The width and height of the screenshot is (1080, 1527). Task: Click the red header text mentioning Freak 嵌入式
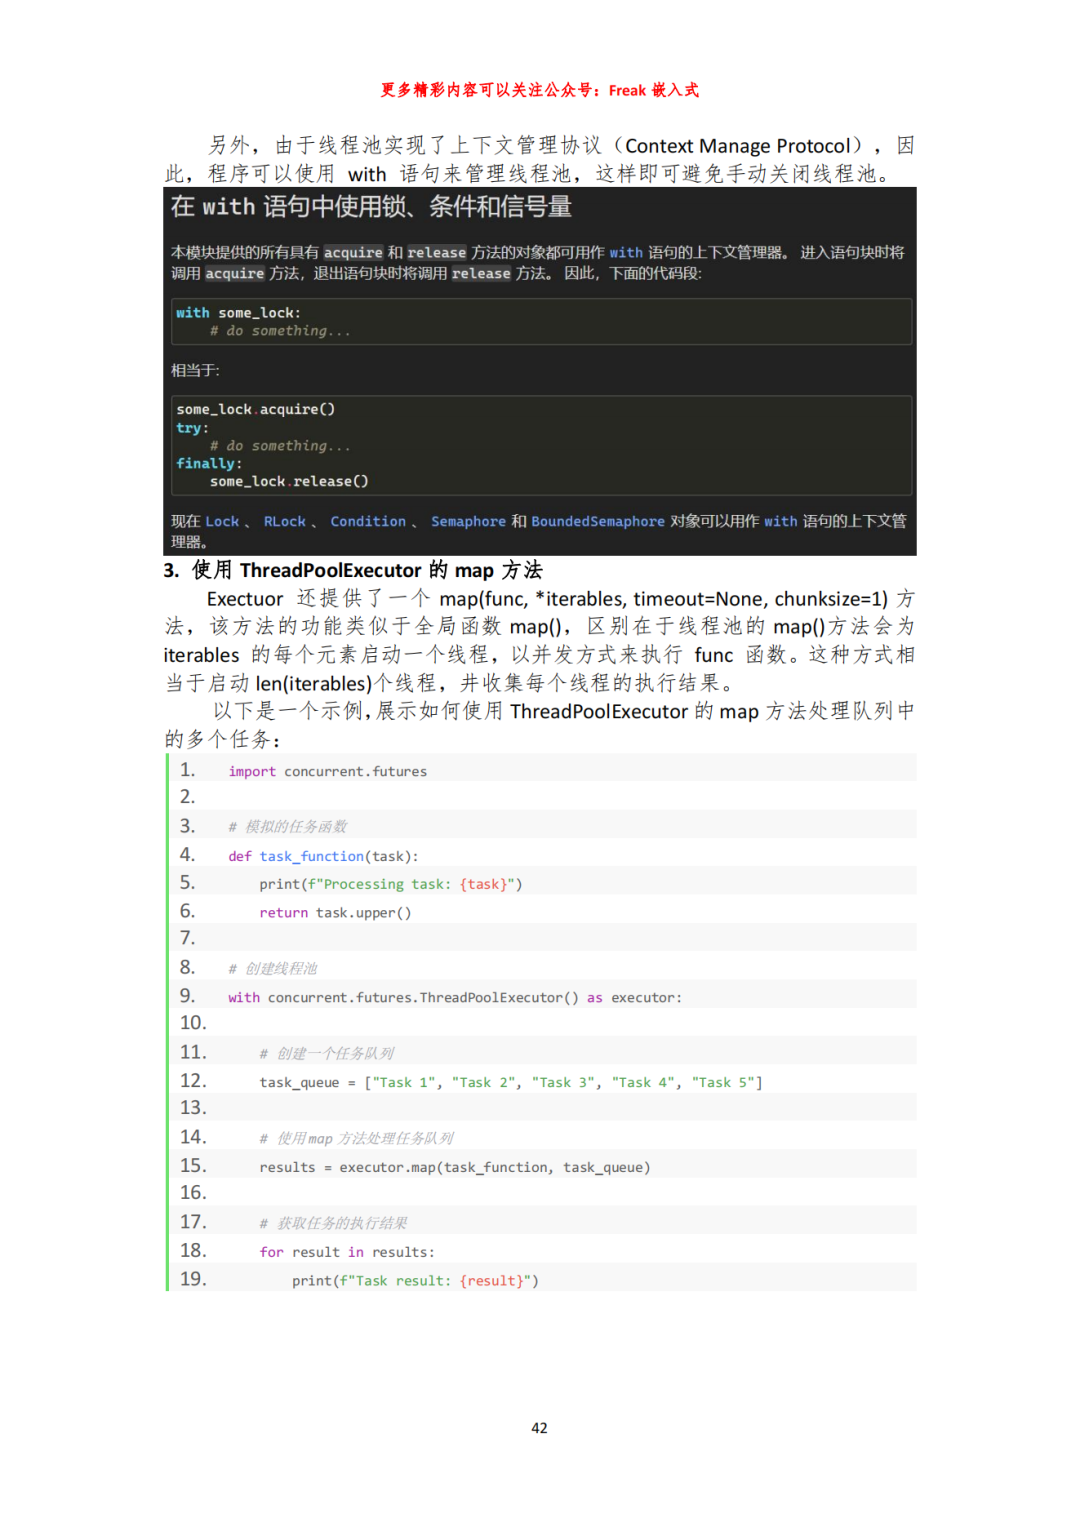click(539, 90)
